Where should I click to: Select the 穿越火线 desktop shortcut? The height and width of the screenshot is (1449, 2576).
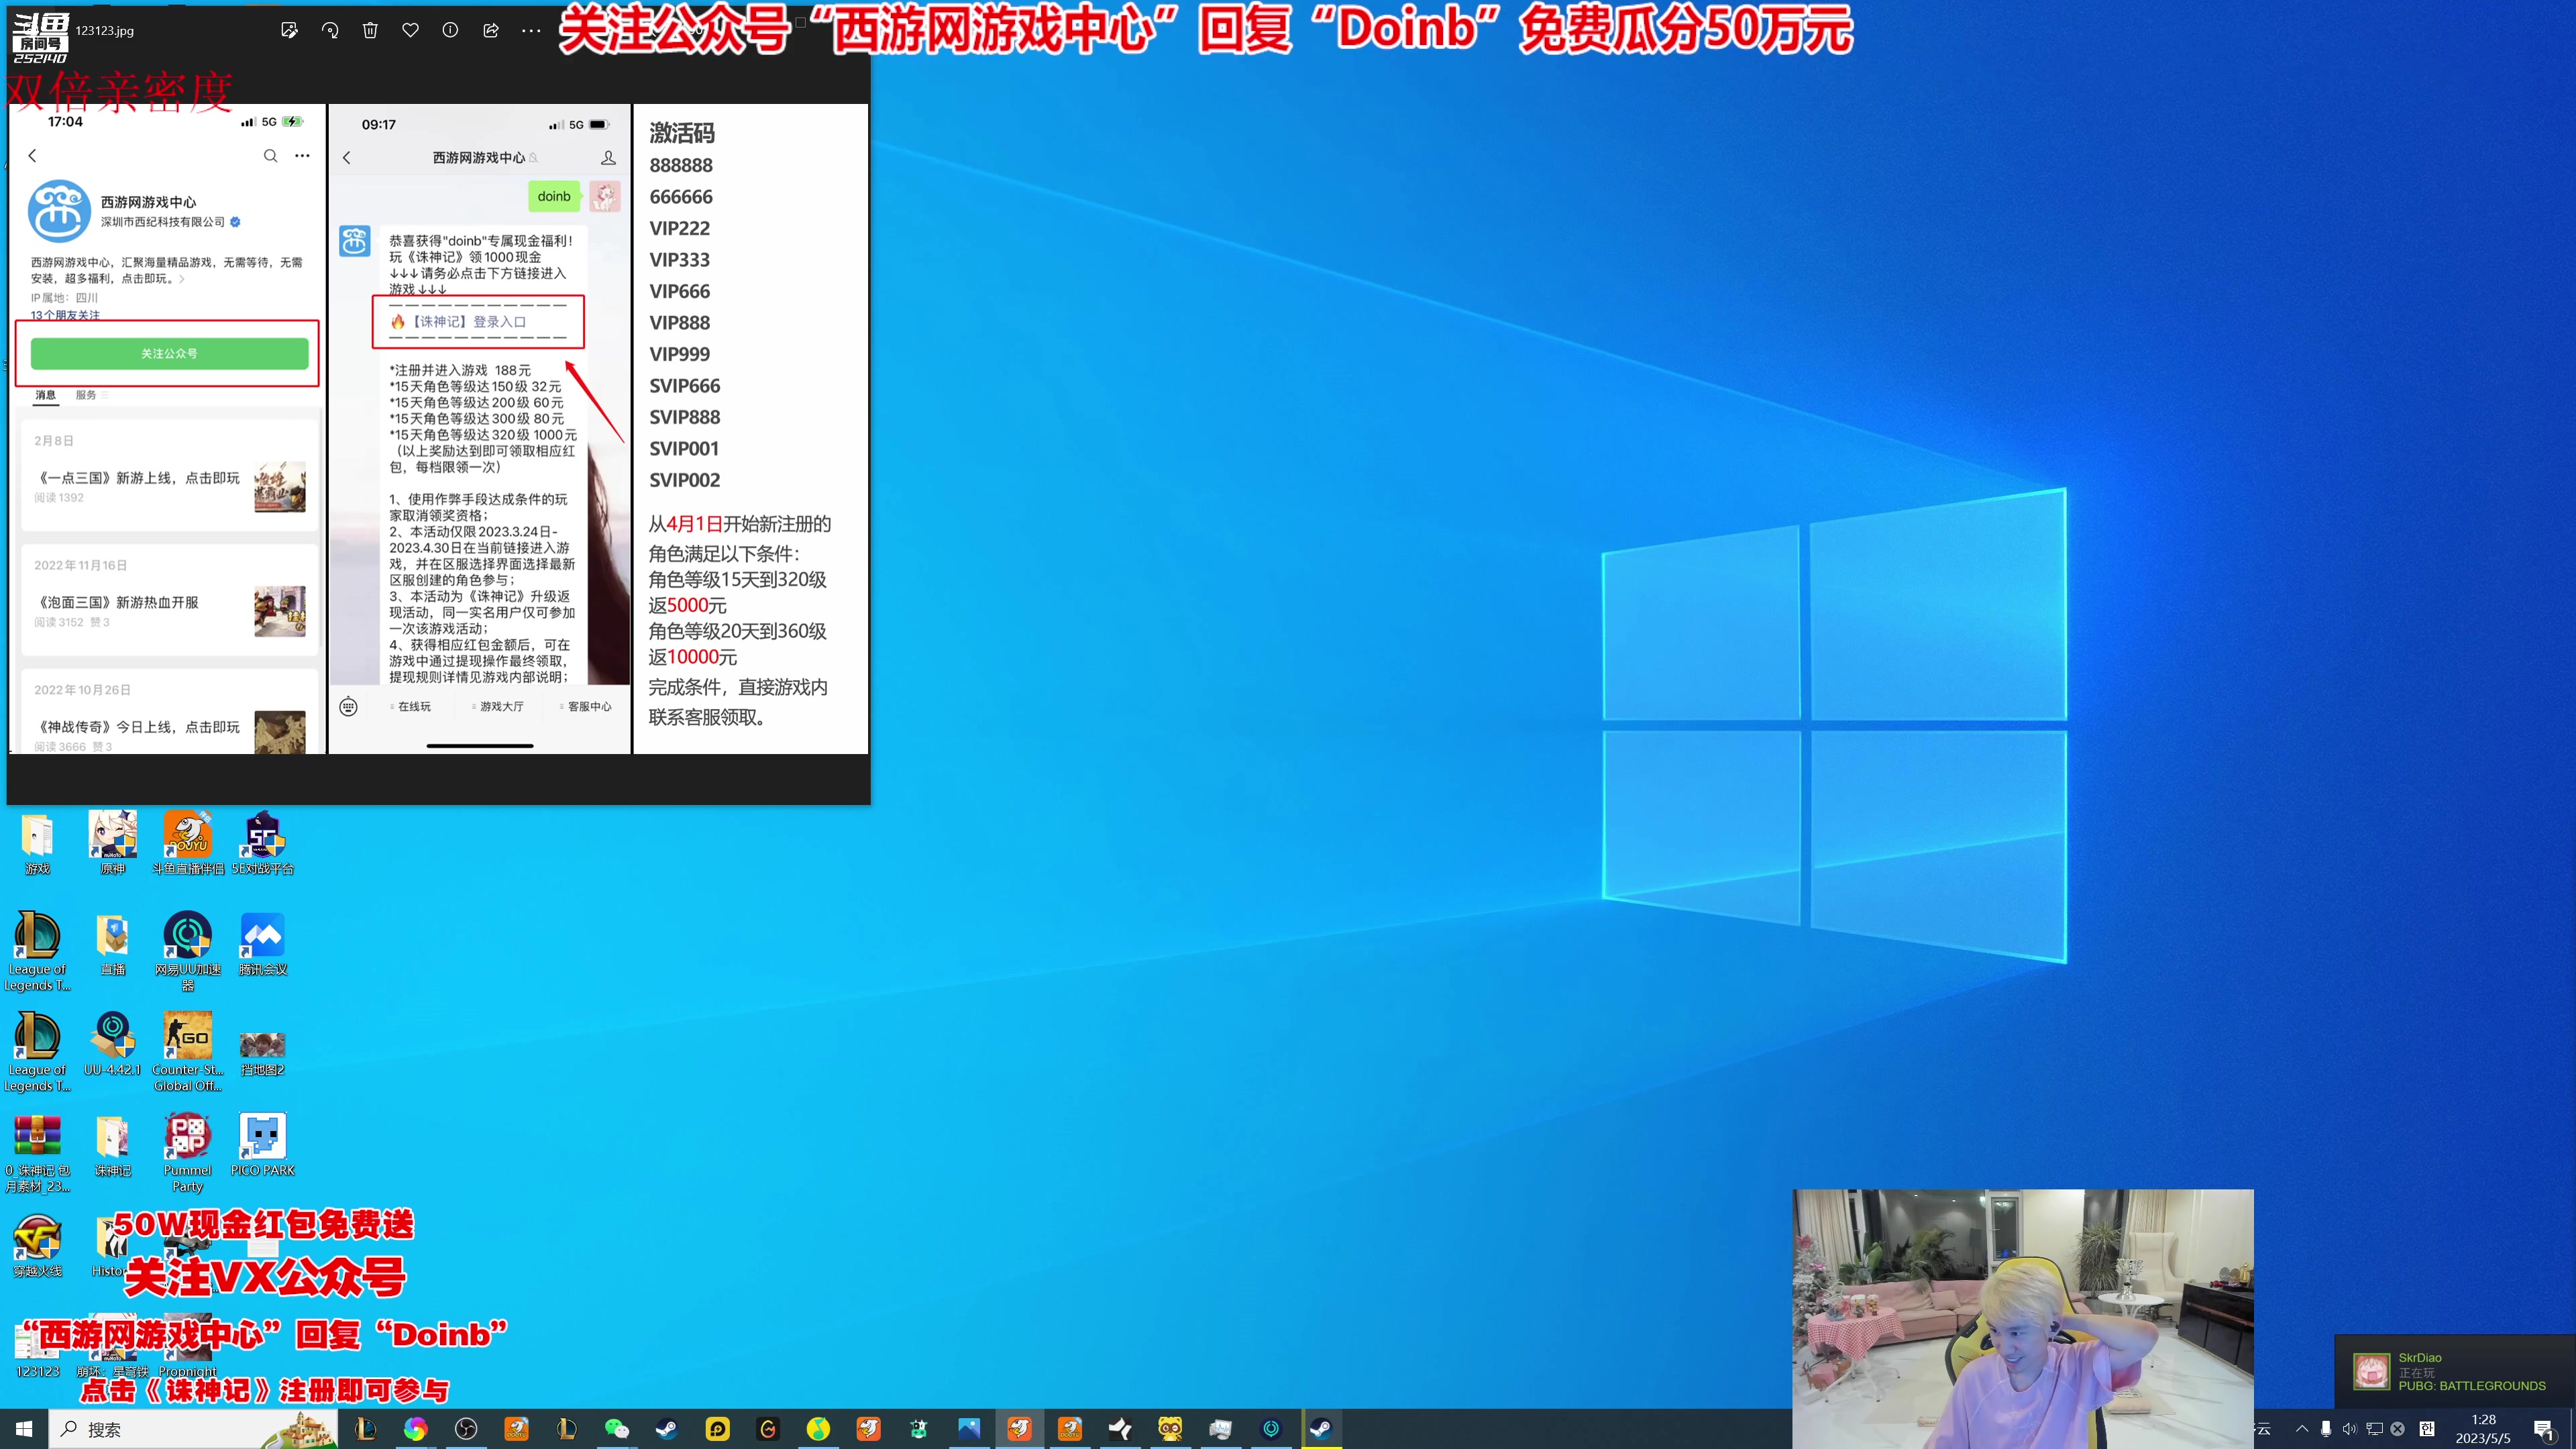pos(37,1246)
